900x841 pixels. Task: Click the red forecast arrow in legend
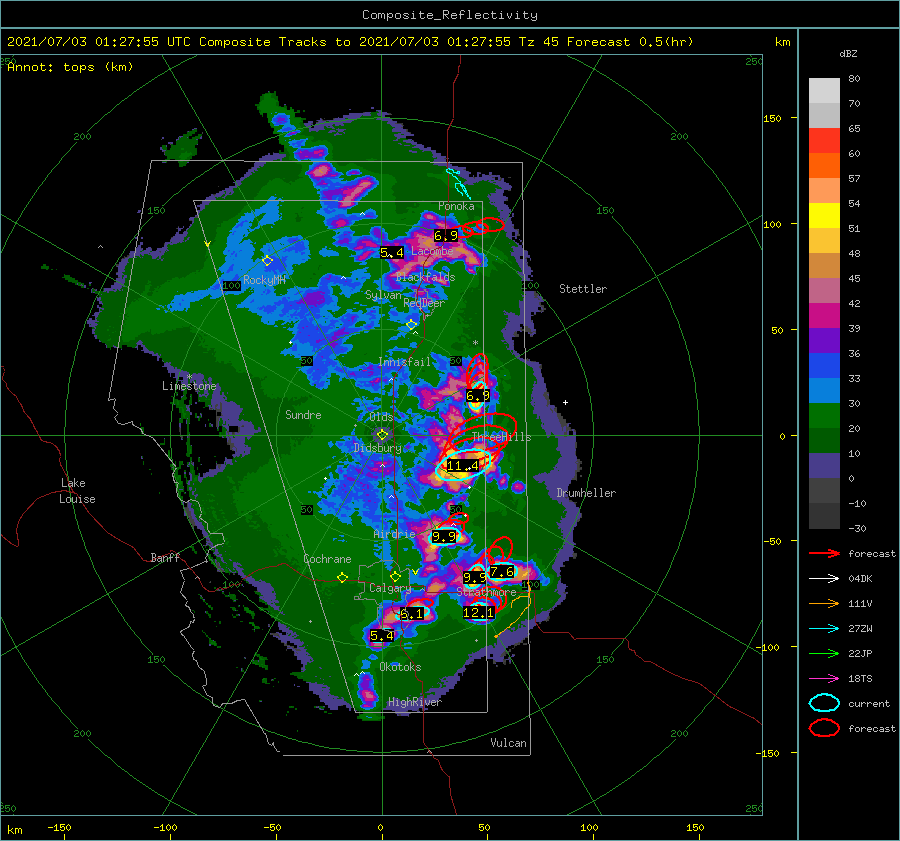824,553
